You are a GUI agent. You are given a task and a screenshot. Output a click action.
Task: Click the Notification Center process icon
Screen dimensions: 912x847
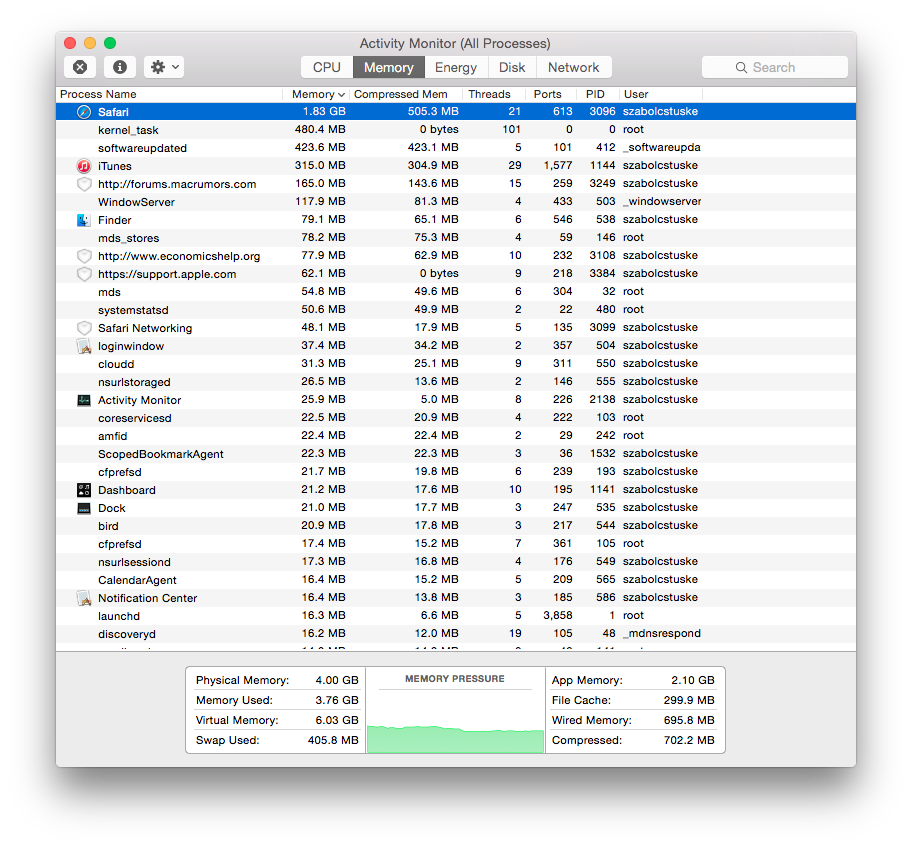point(84,598)
